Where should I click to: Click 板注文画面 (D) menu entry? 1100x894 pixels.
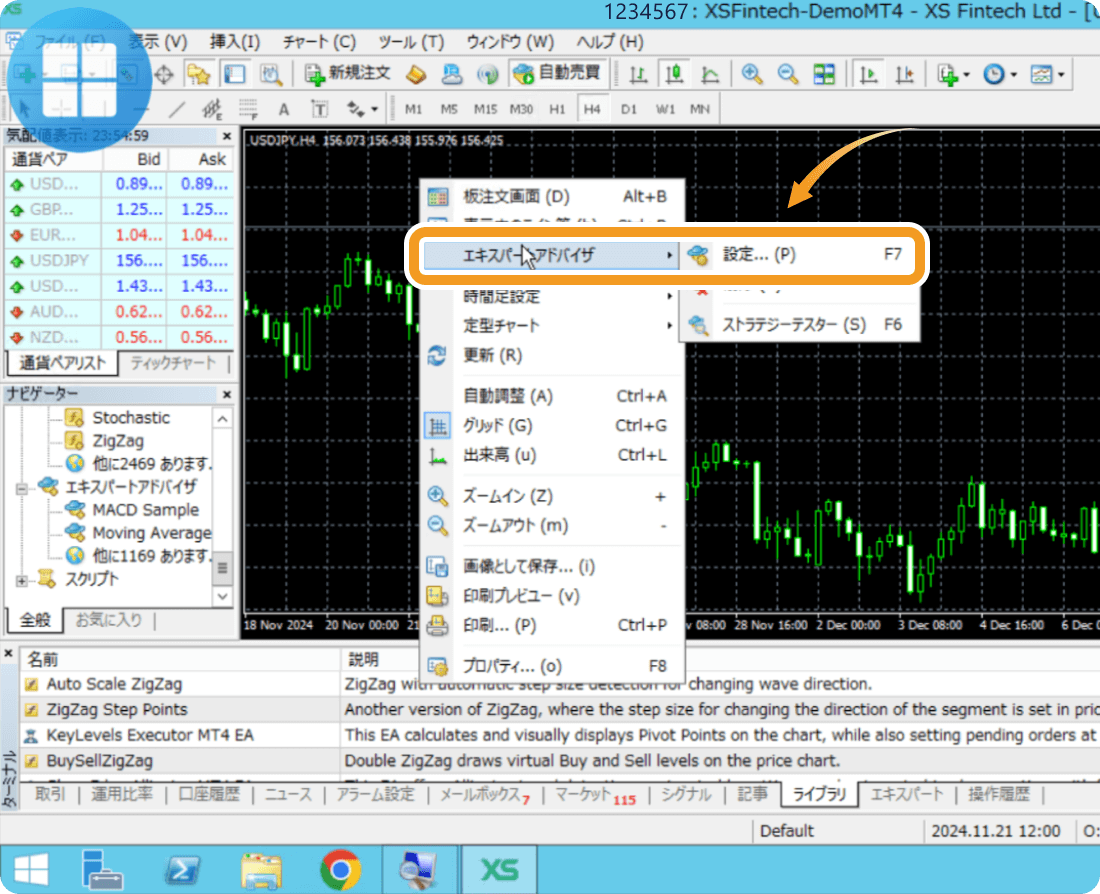click(x=551, y=196)
